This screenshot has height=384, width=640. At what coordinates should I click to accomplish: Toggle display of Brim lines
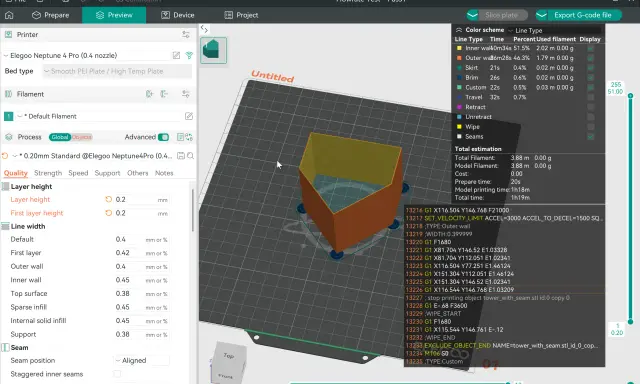coord(590,78)
